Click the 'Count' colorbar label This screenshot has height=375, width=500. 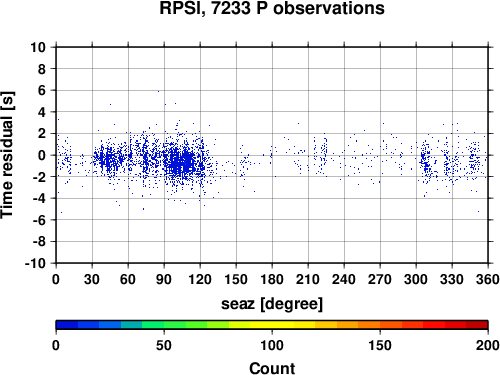[x=272, y=368]
